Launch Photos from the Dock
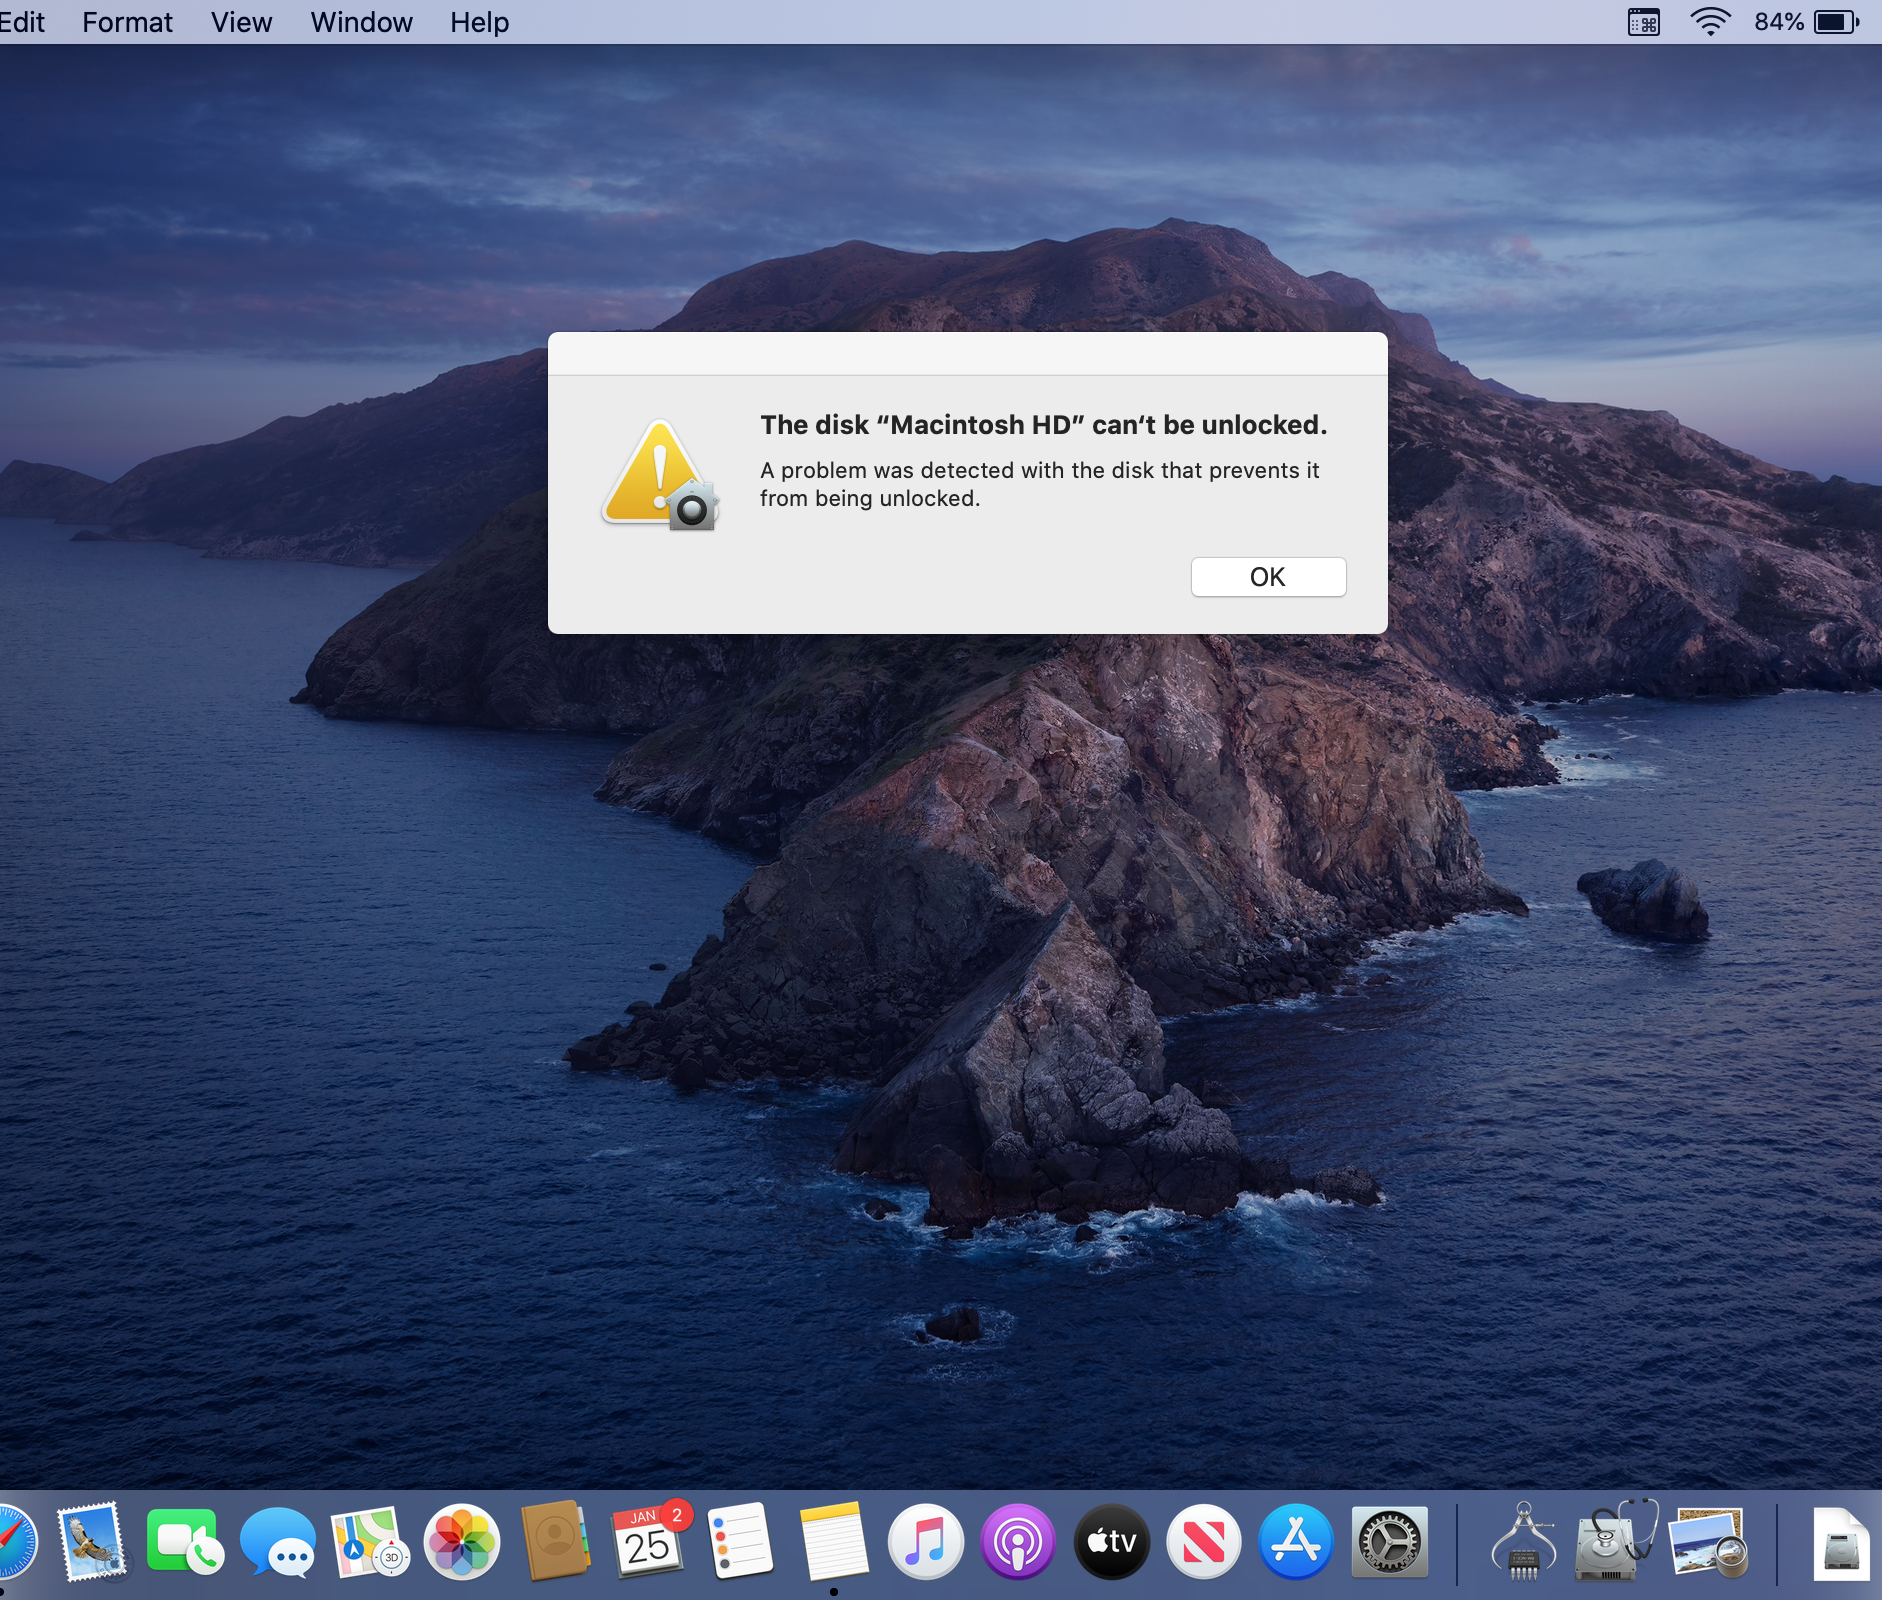 (x=462, y=1542)
